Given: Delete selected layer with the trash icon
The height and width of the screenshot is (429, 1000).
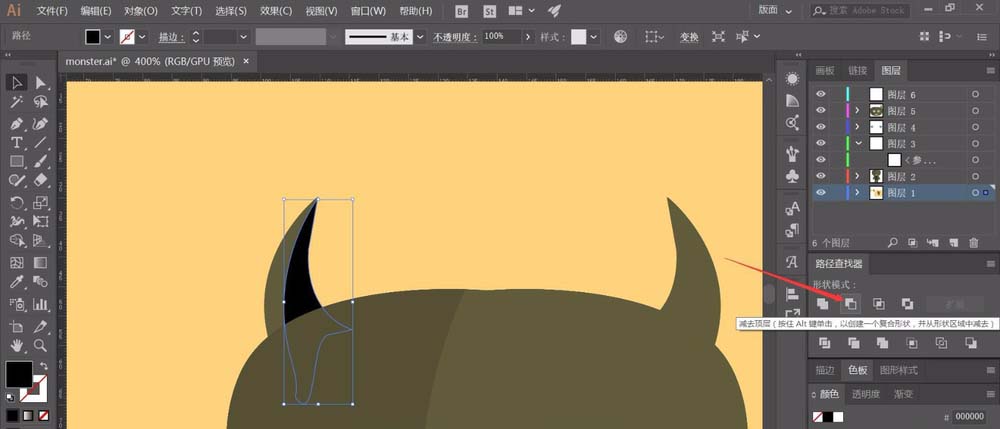Looking at the screenshot, I should click(x=973, y=242).
